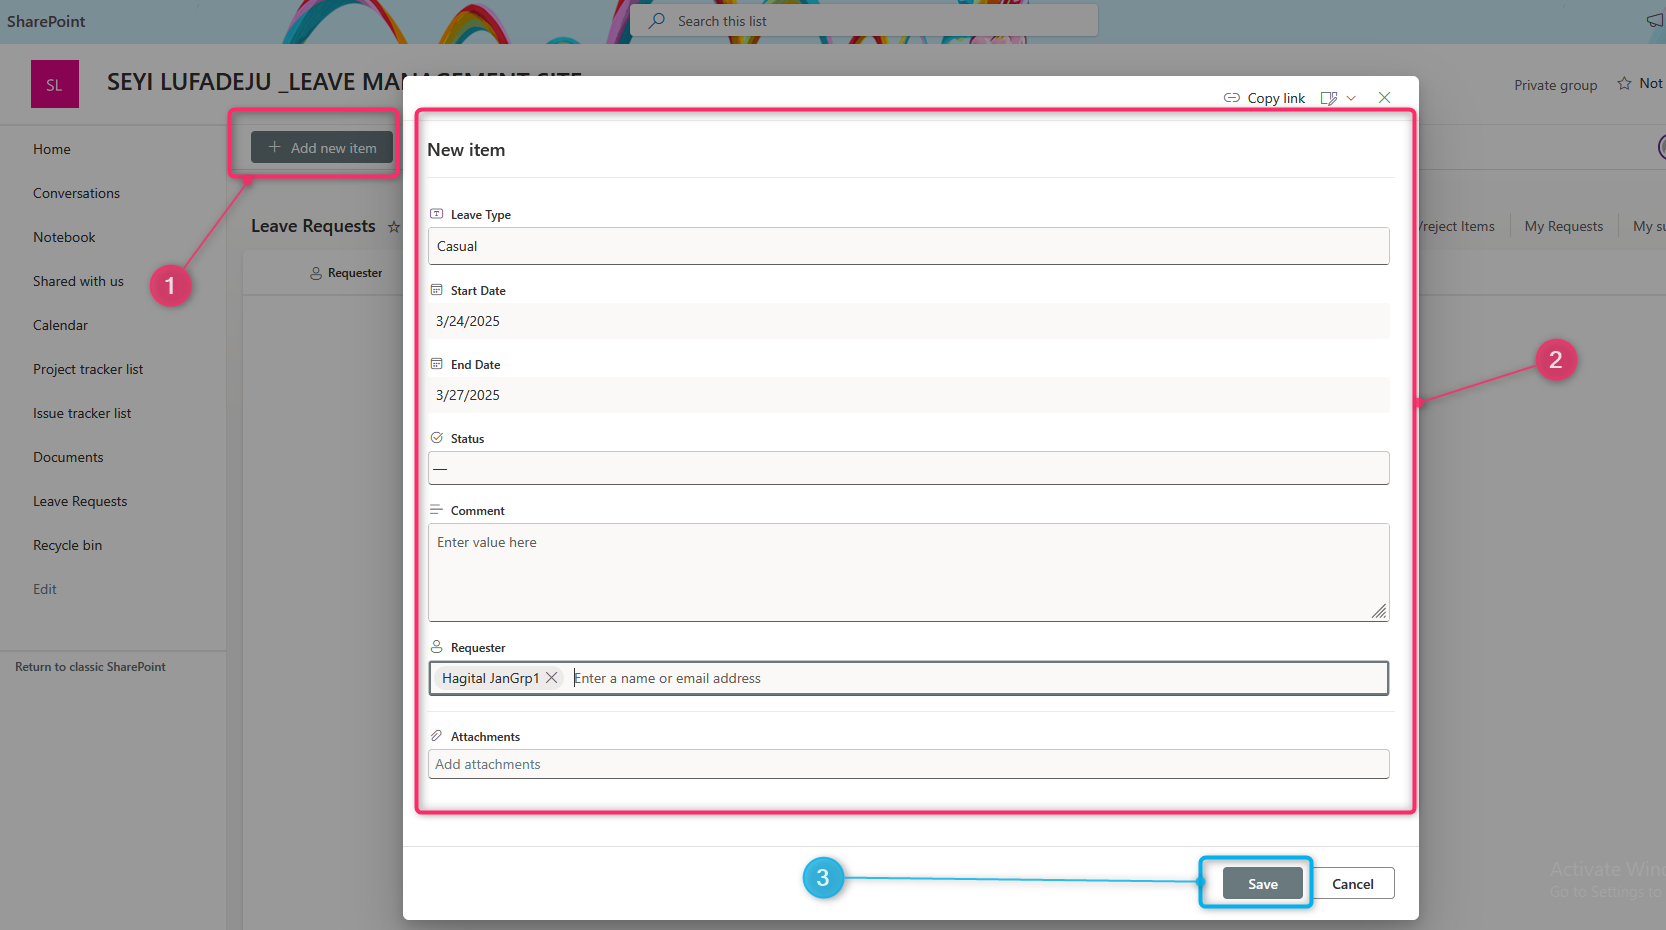The width and height of the screenshot is (1666, 930).
Task: Open the Start Date field
Action: tap(908, 321)
